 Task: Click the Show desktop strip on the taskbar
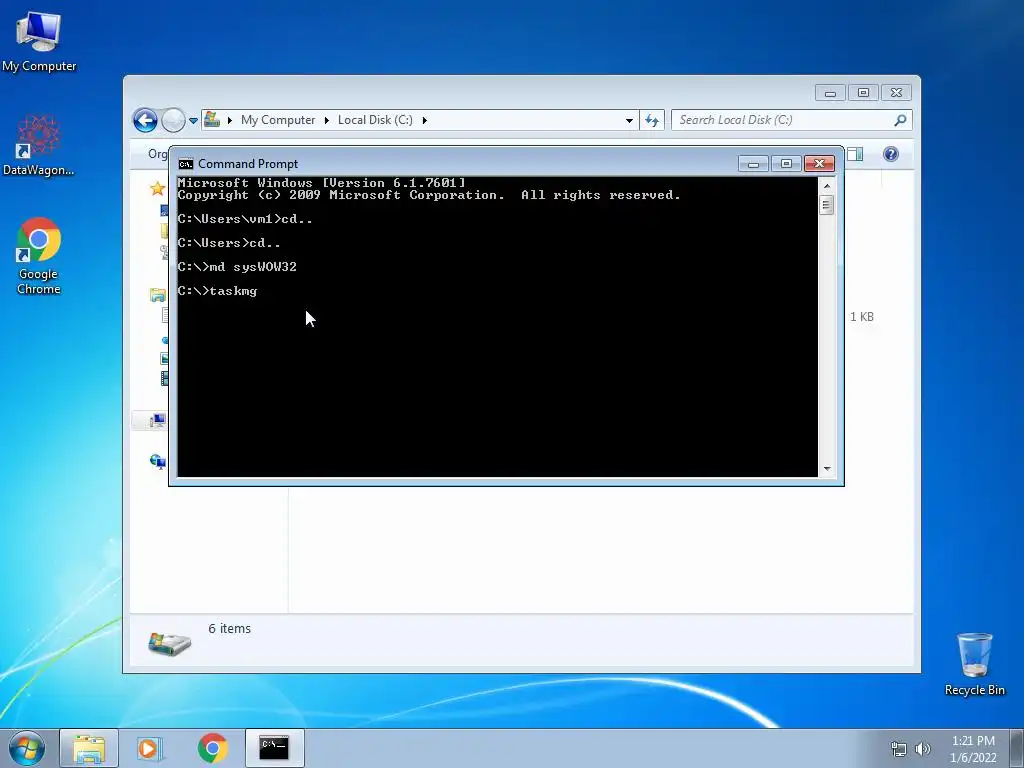[x=1017, y=748]
